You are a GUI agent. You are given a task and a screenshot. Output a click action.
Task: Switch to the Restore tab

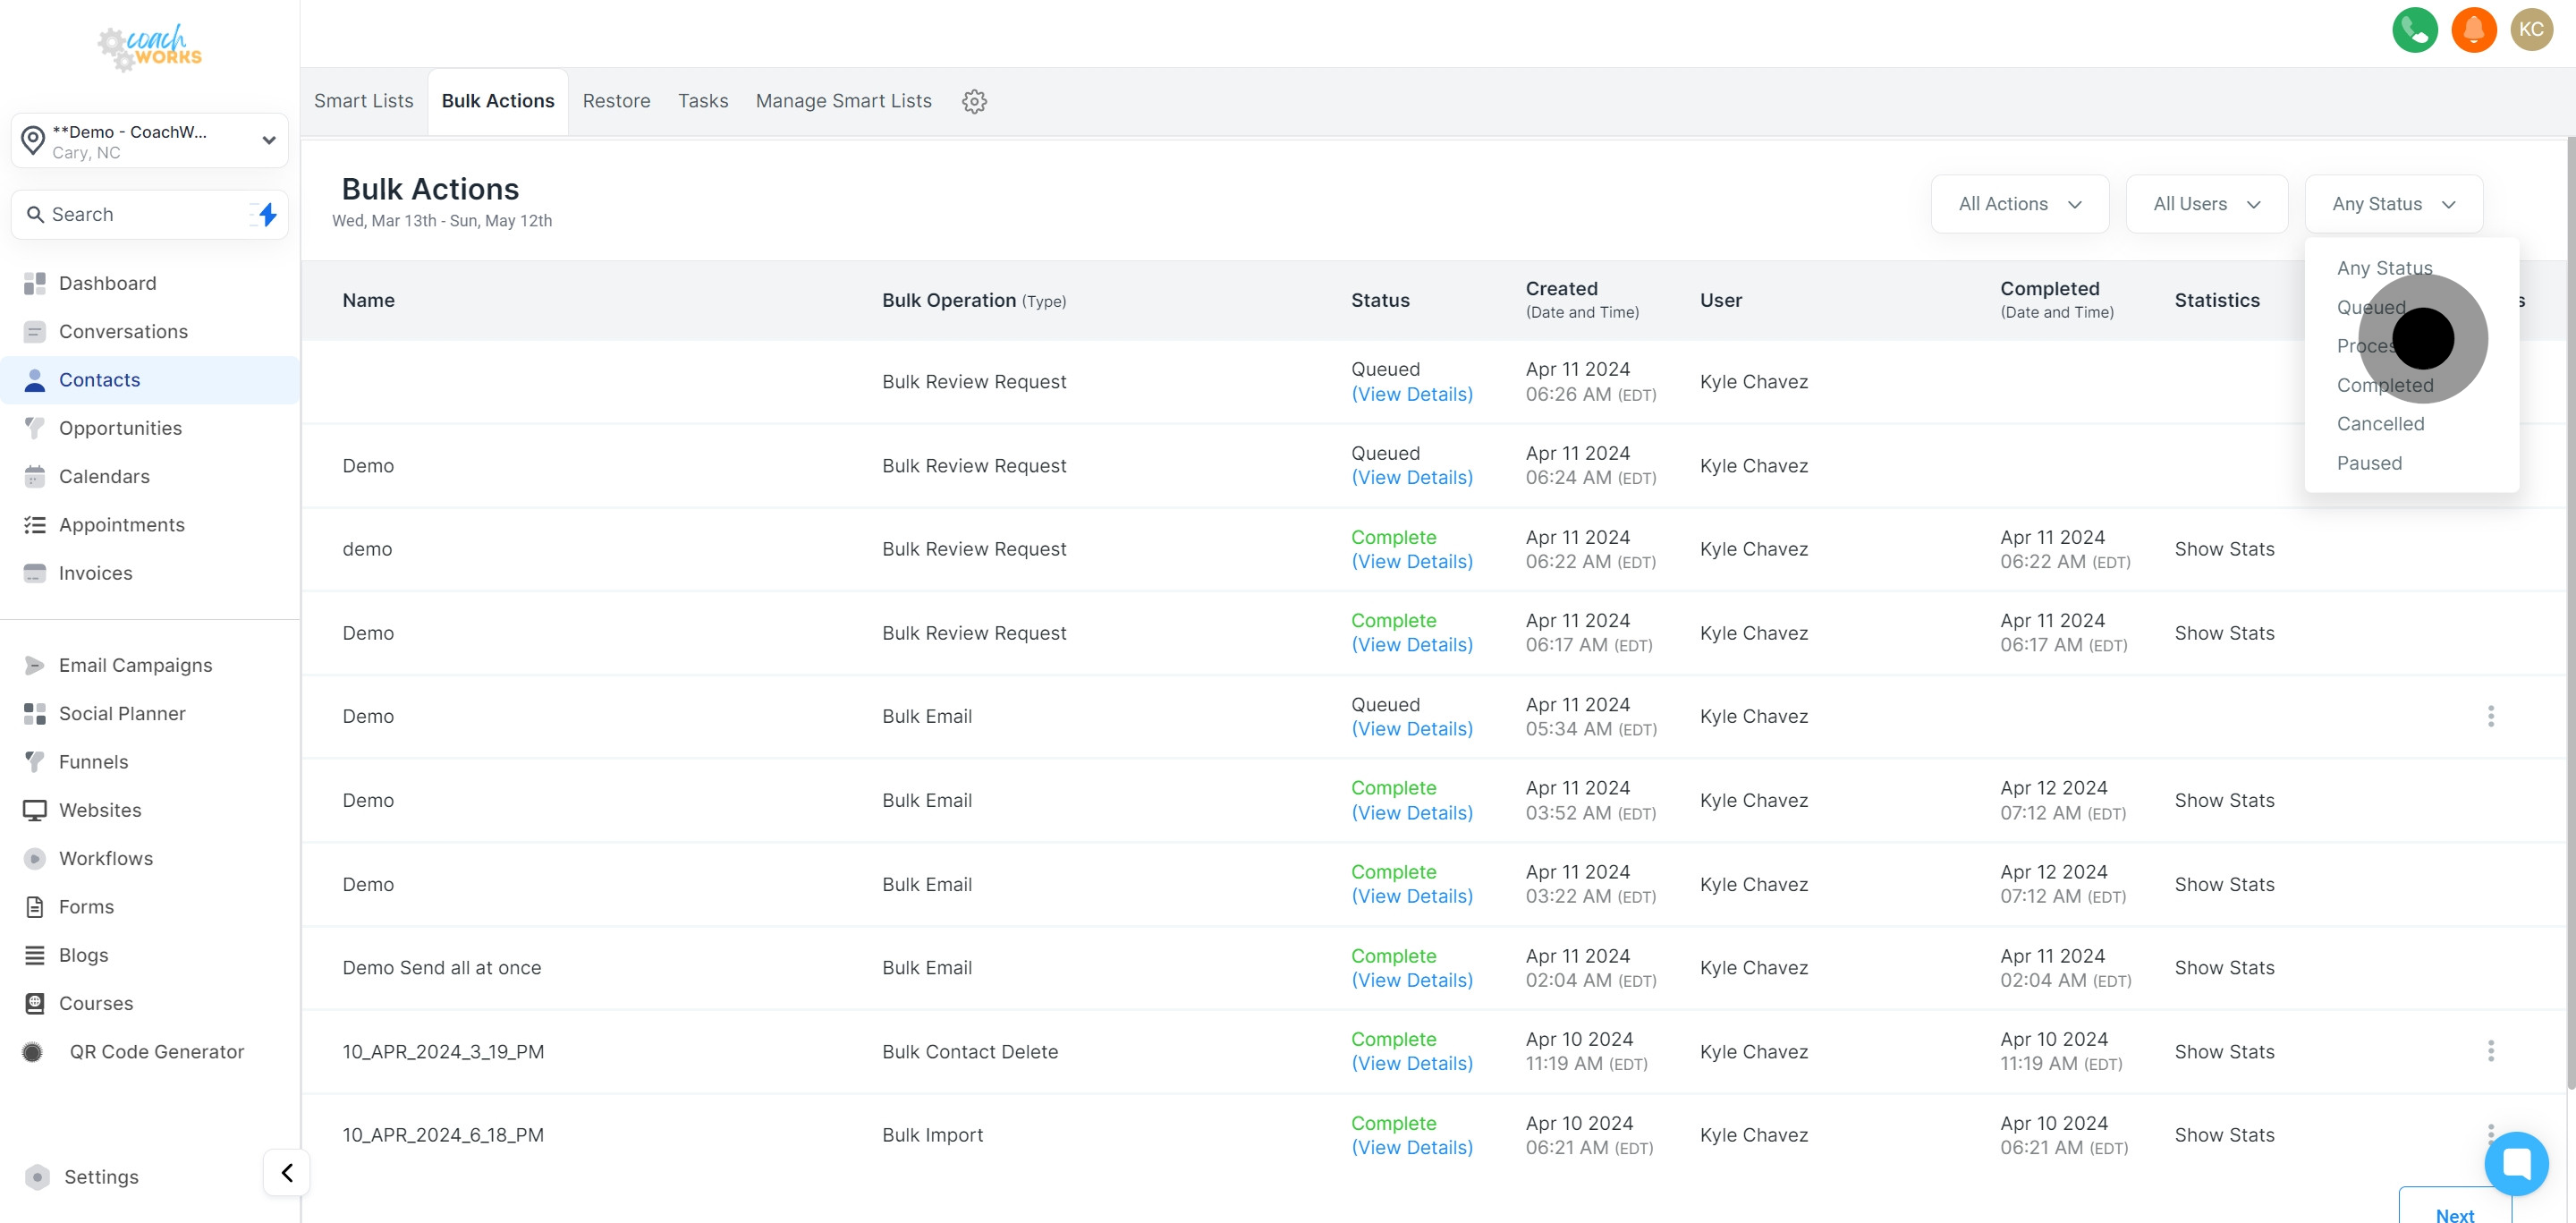point(616,101)
